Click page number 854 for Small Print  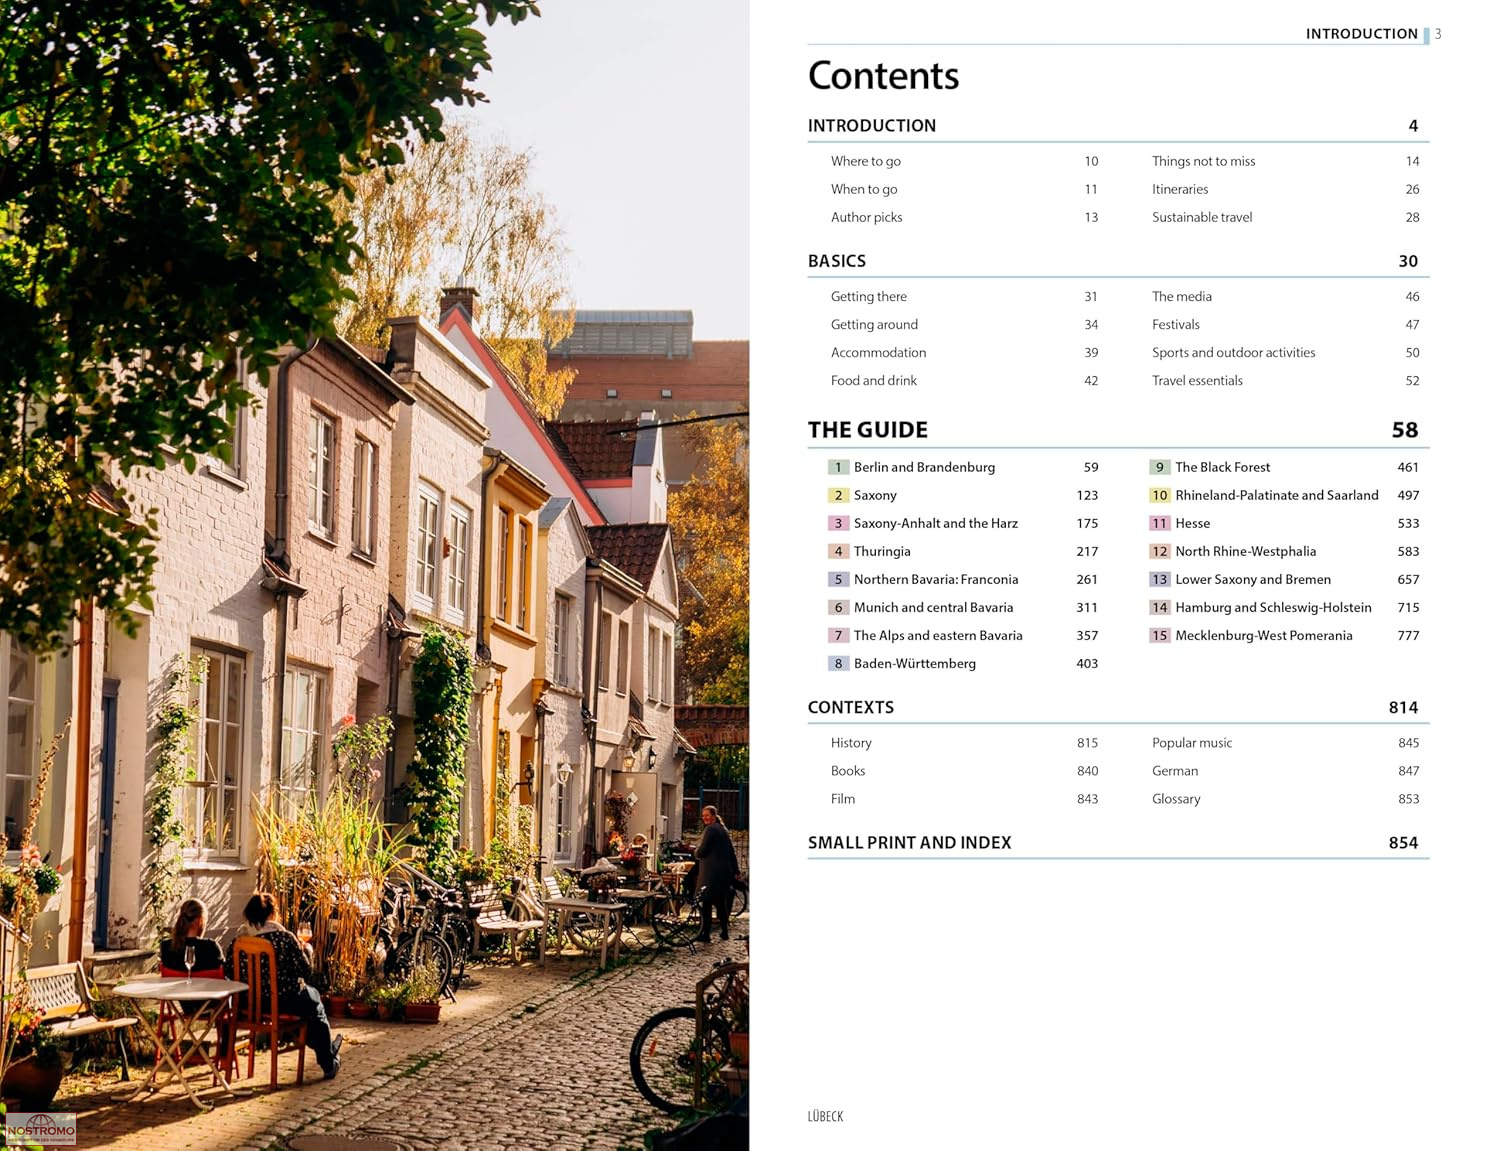pyautogui.click(x=1403, y=843)
